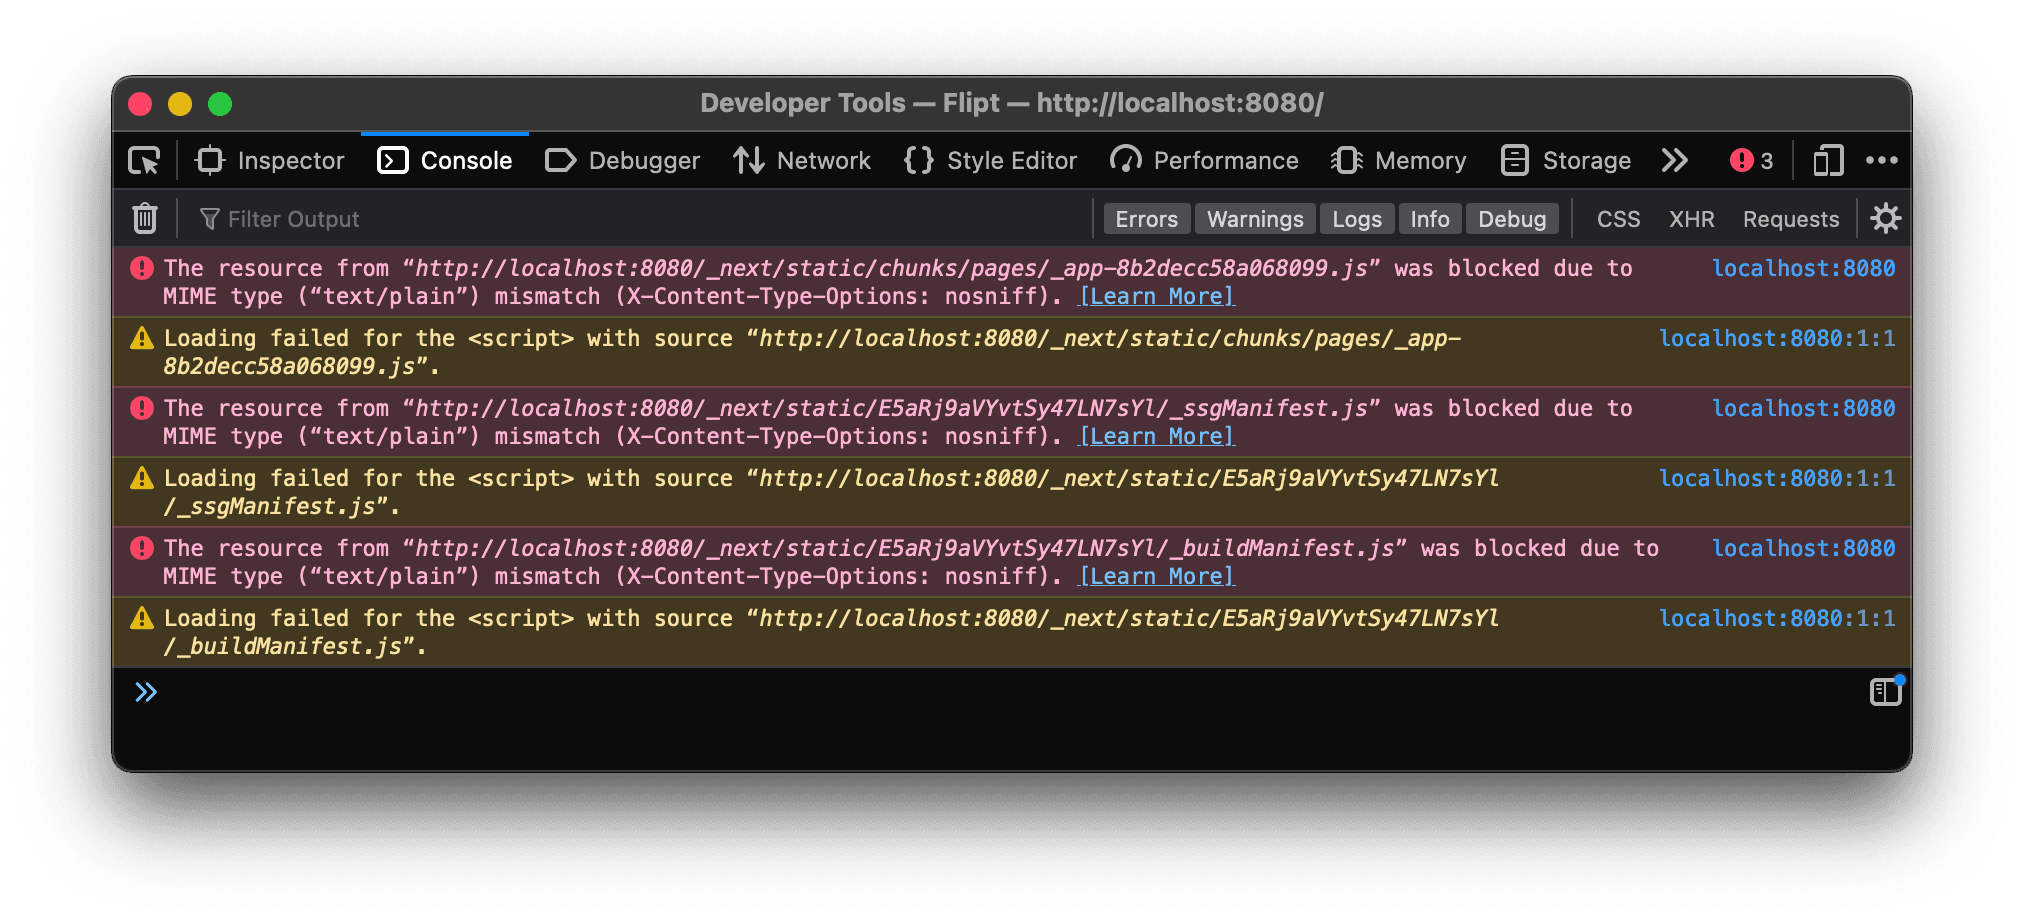Select the Logs filter tab

(1357, 218)
